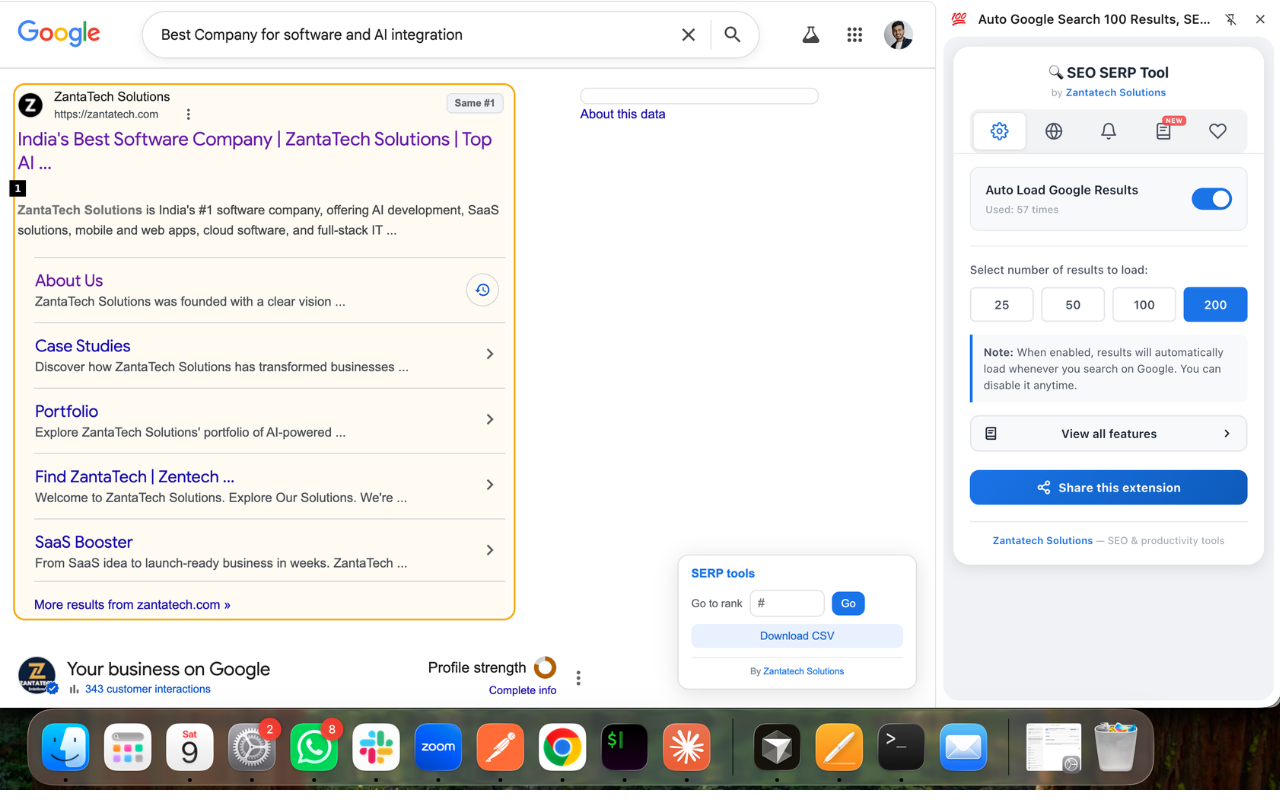This screenshot has height=800, width=1280.
Task: Select 50 results to load
Action: (1073, 305)
